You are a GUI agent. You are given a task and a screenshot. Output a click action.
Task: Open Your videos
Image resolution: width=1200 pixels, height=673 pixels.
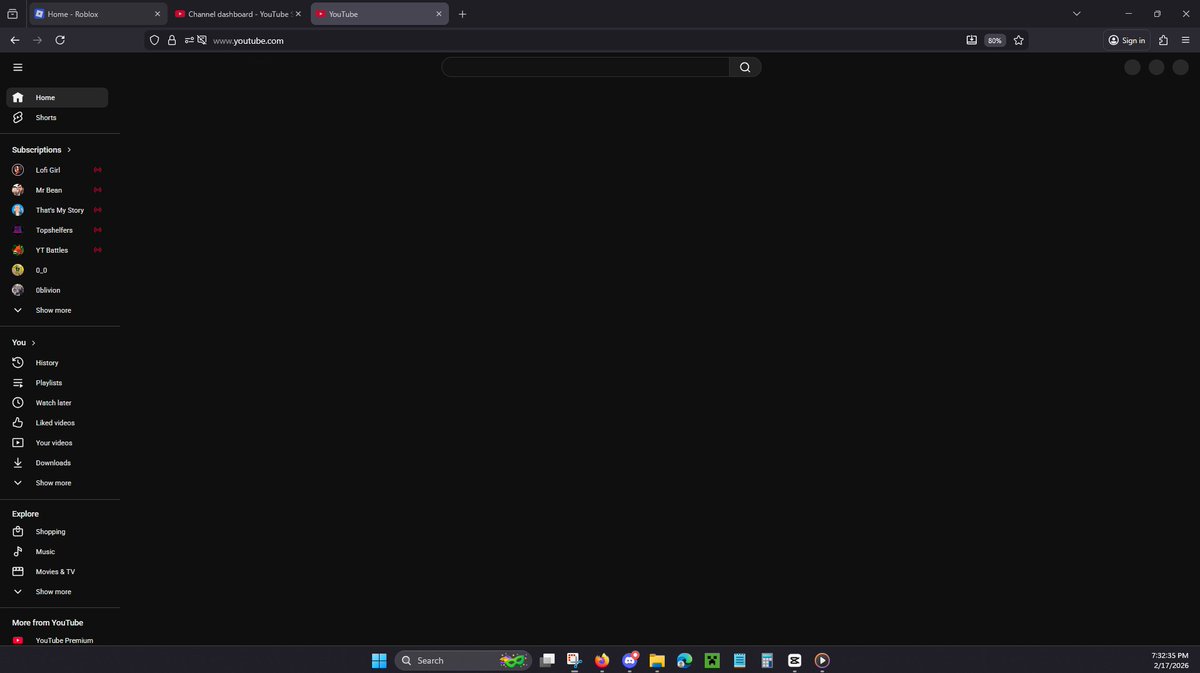point(57,443)
